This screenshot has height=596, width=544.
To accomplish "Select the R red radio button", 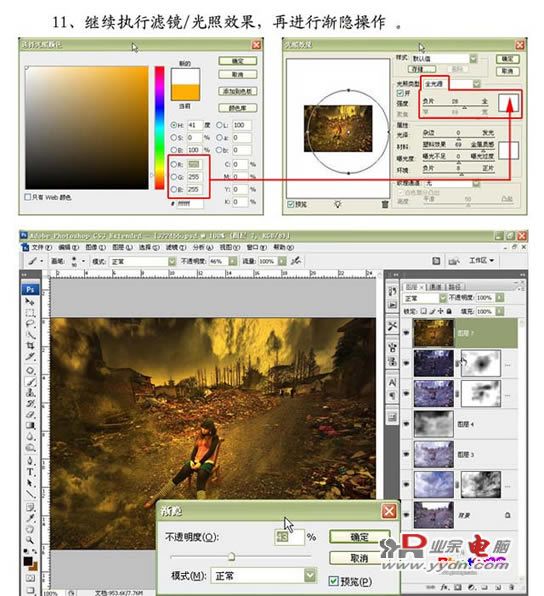I will (x=174, y=164).
